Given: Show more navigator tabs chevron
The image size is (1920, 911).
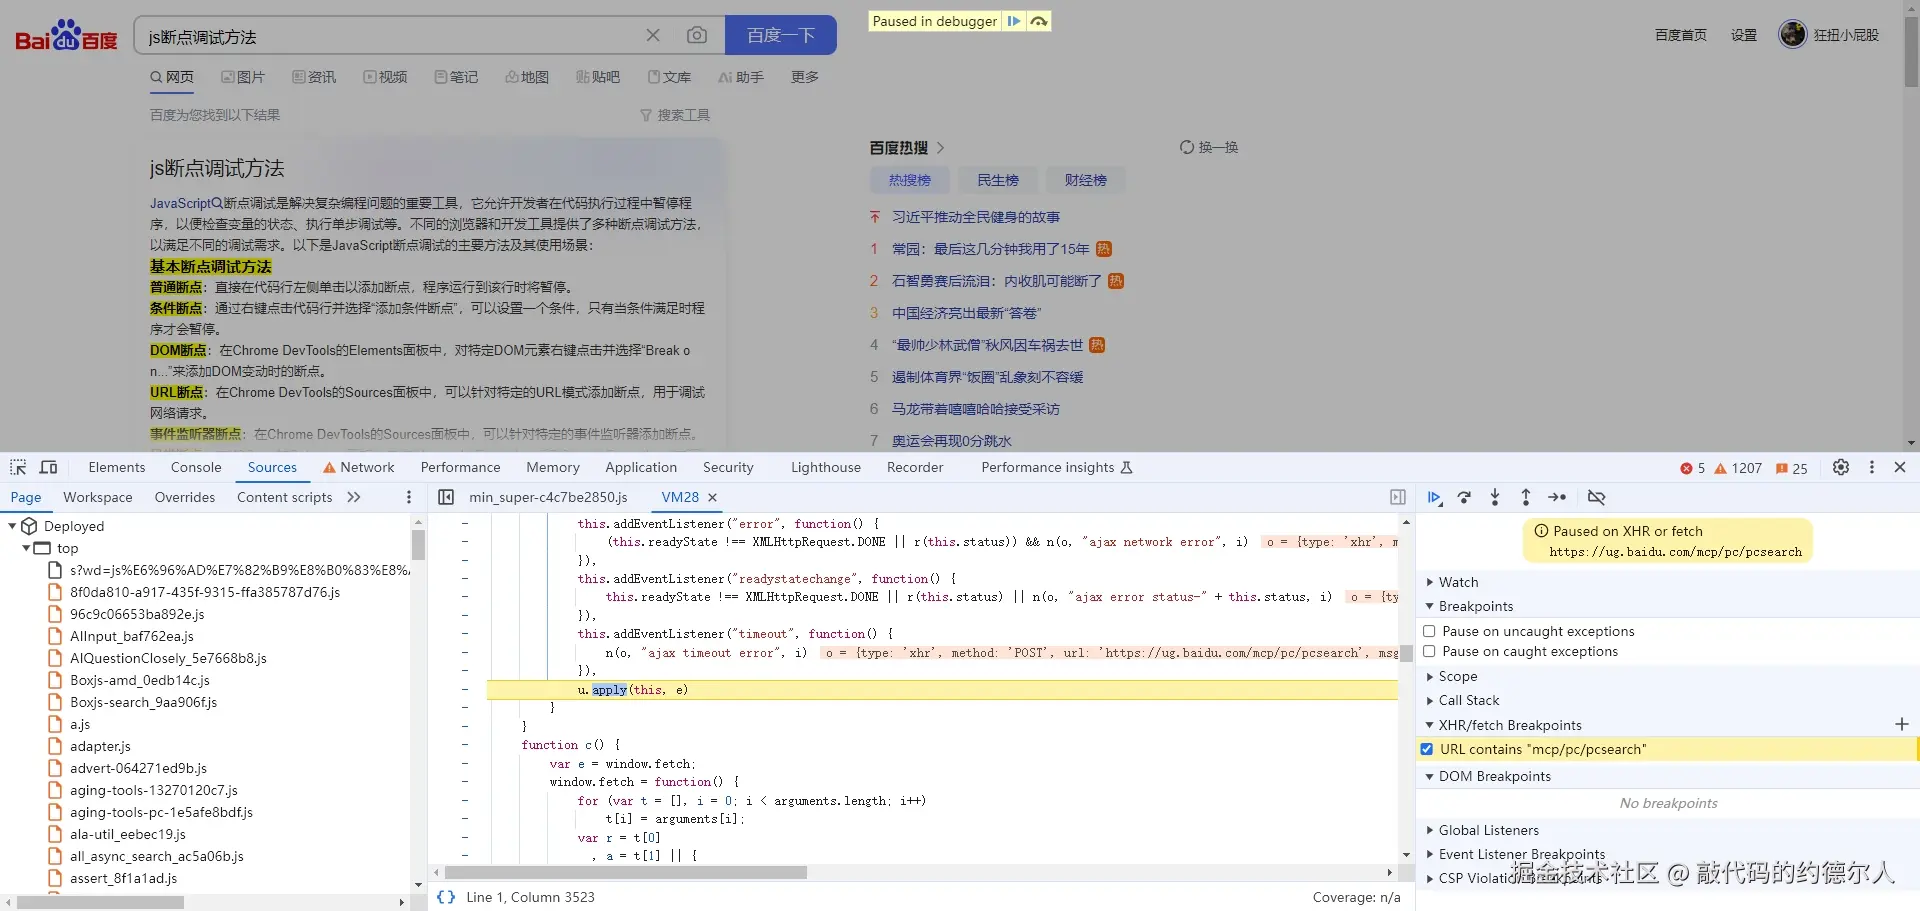Looking at the screenshot, I should pos(353,497).
